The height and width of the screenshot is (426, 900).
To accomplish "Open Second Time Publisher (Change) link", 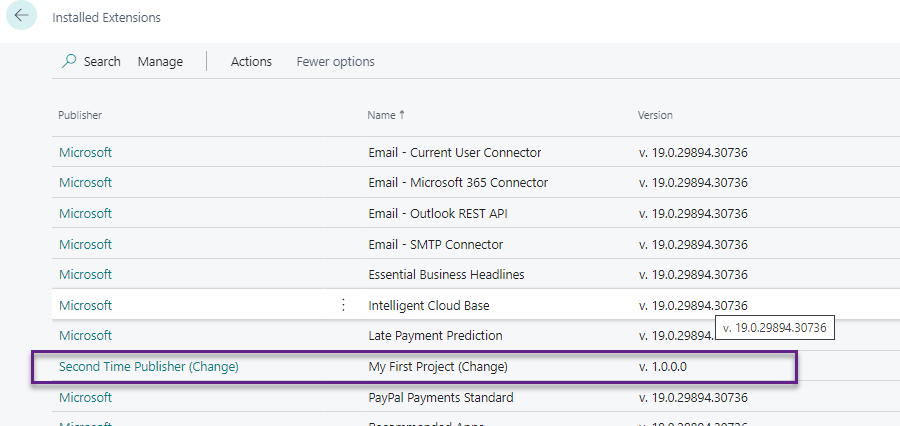I will point(148,367).
